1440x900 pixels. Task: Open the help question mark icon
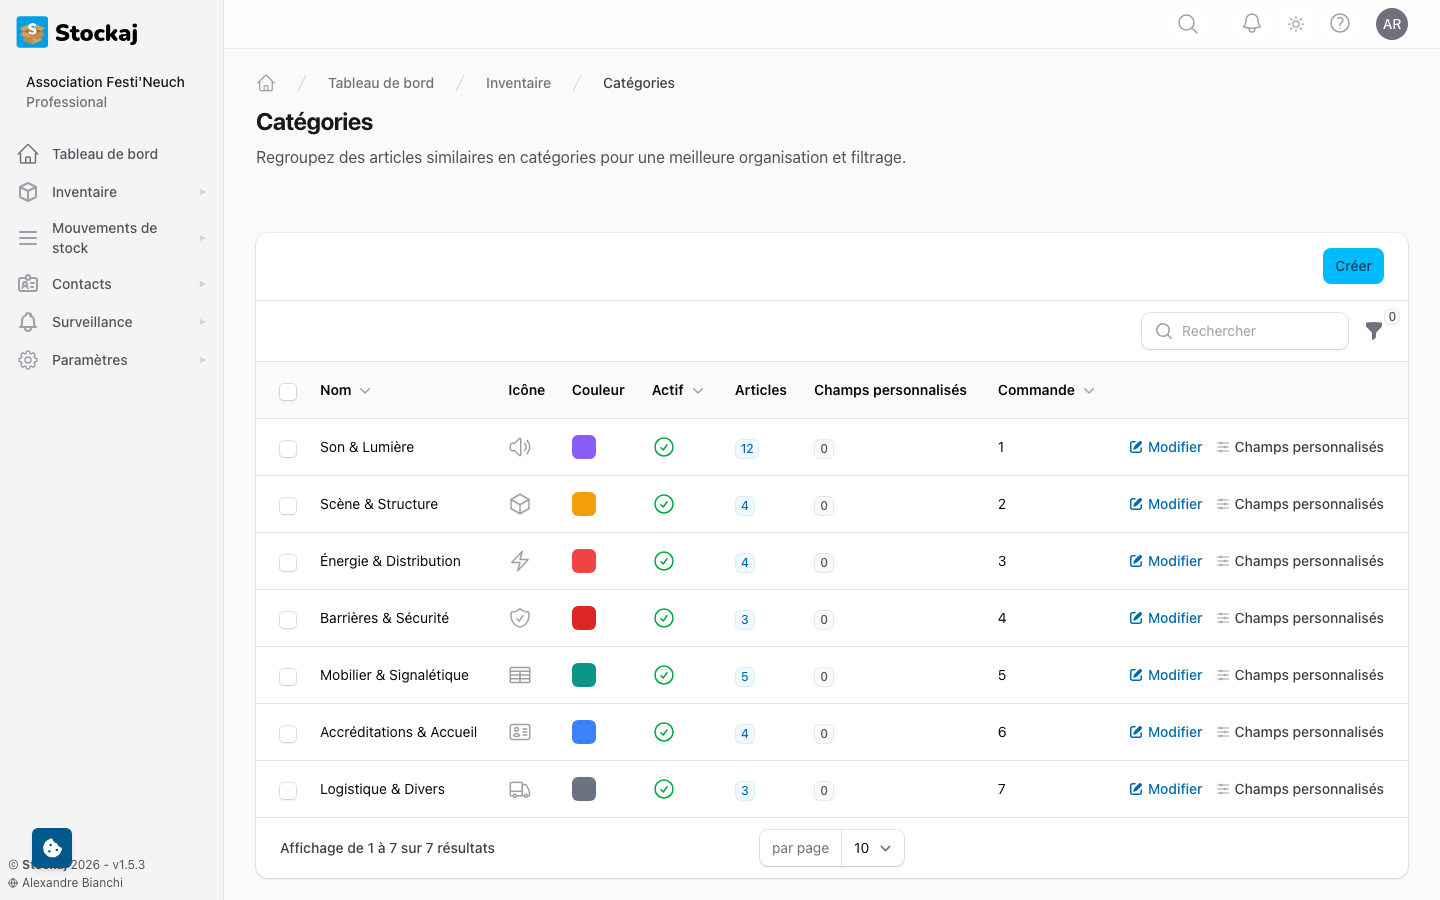click(1340, 24)
